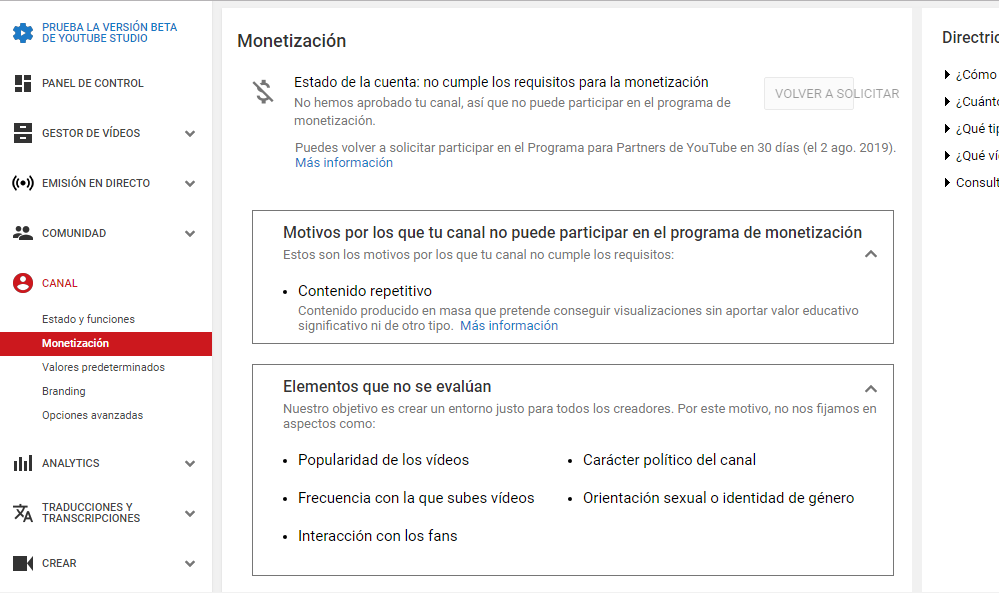Click Orientación sexual o identidad de género
Viewport: 999px width, 593px height.
tap(719, 498)
